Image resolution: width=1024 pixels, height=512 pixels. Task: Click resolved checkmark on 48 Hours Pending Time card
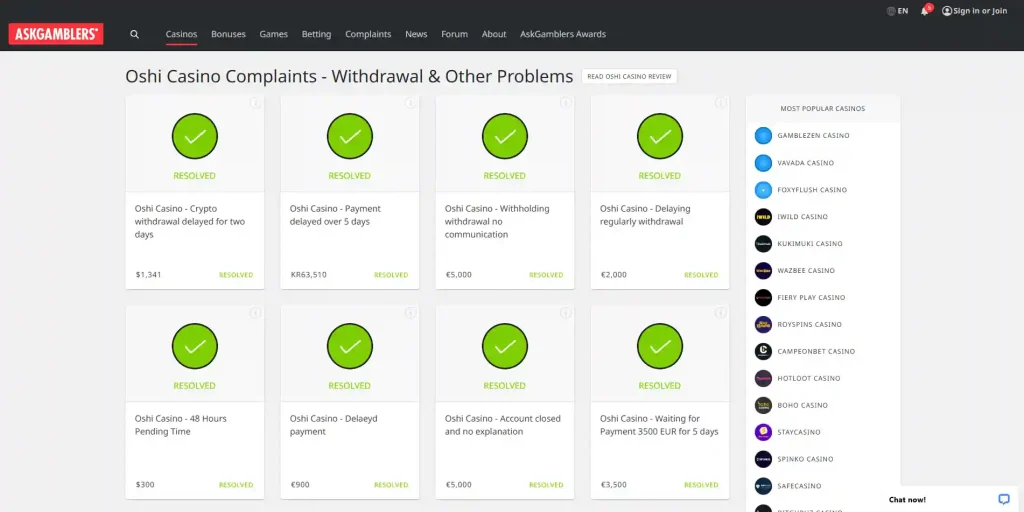195,346
